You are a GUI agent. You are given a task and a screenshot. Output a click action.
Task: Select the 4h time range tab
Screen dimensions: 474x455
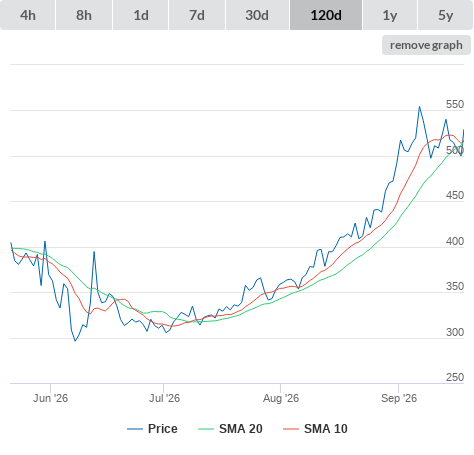(x=28, y=15)
